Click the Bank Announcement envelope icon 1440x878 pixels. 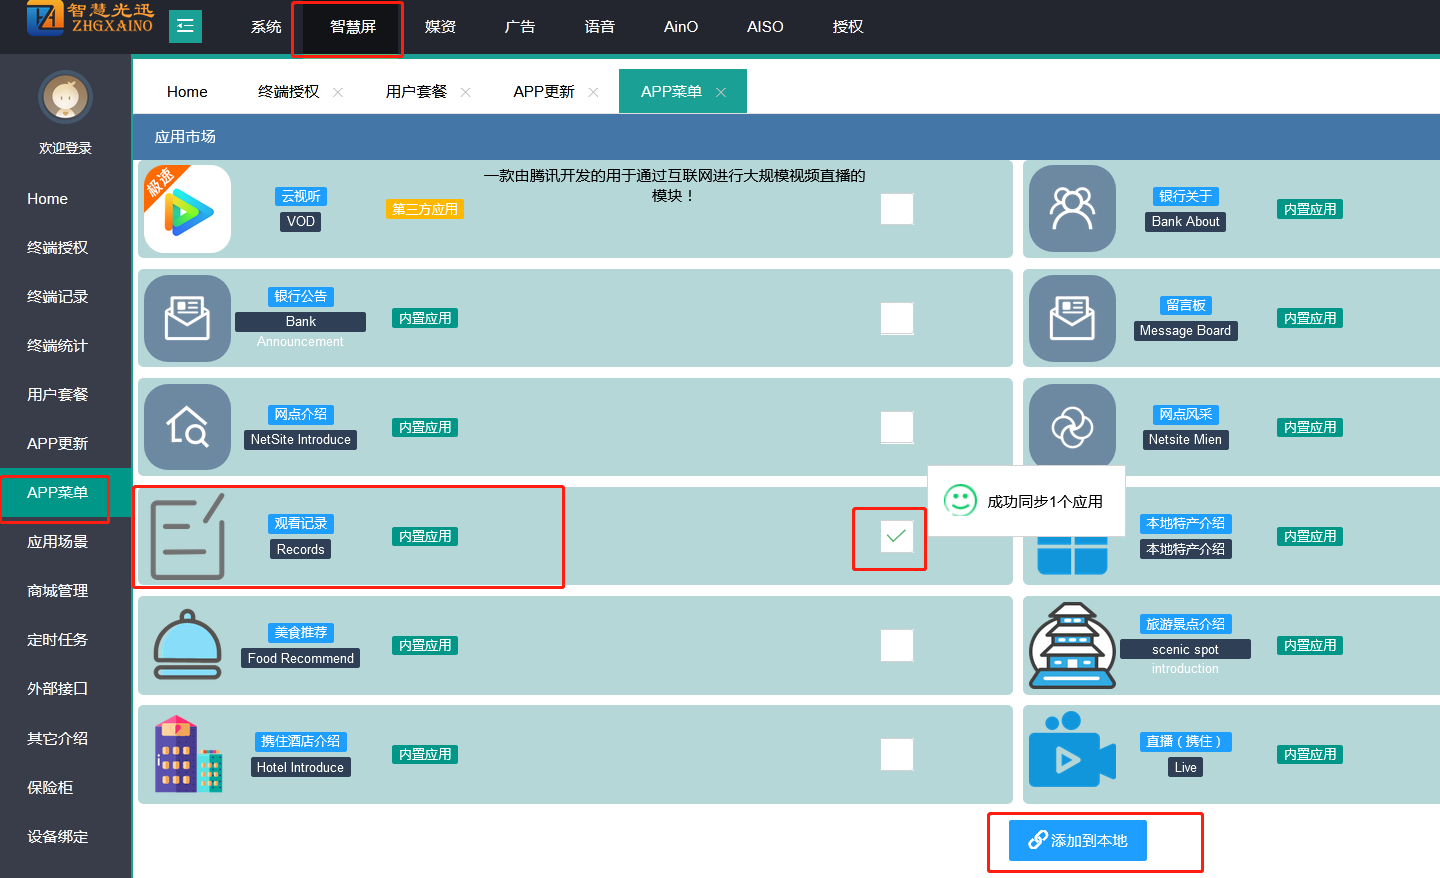pos(187,318)
